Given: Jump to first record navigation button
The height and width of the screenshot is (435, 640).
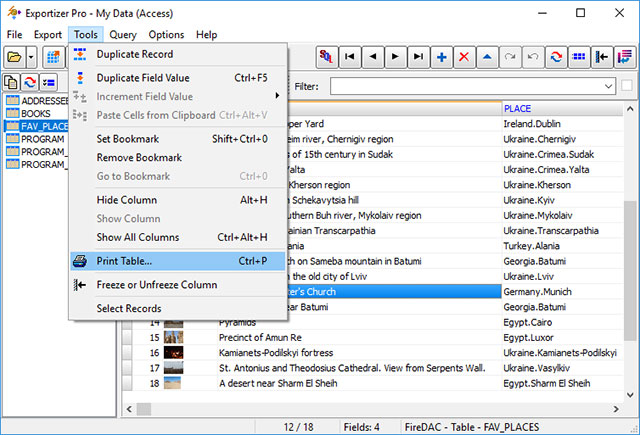Looking at the screenshot, I should pos(351,57).
